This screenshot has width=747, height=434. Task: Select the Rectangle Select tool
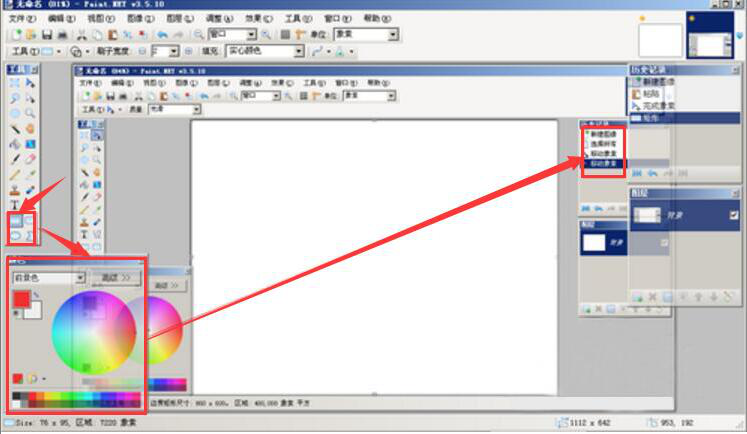(x=15, y=83)
